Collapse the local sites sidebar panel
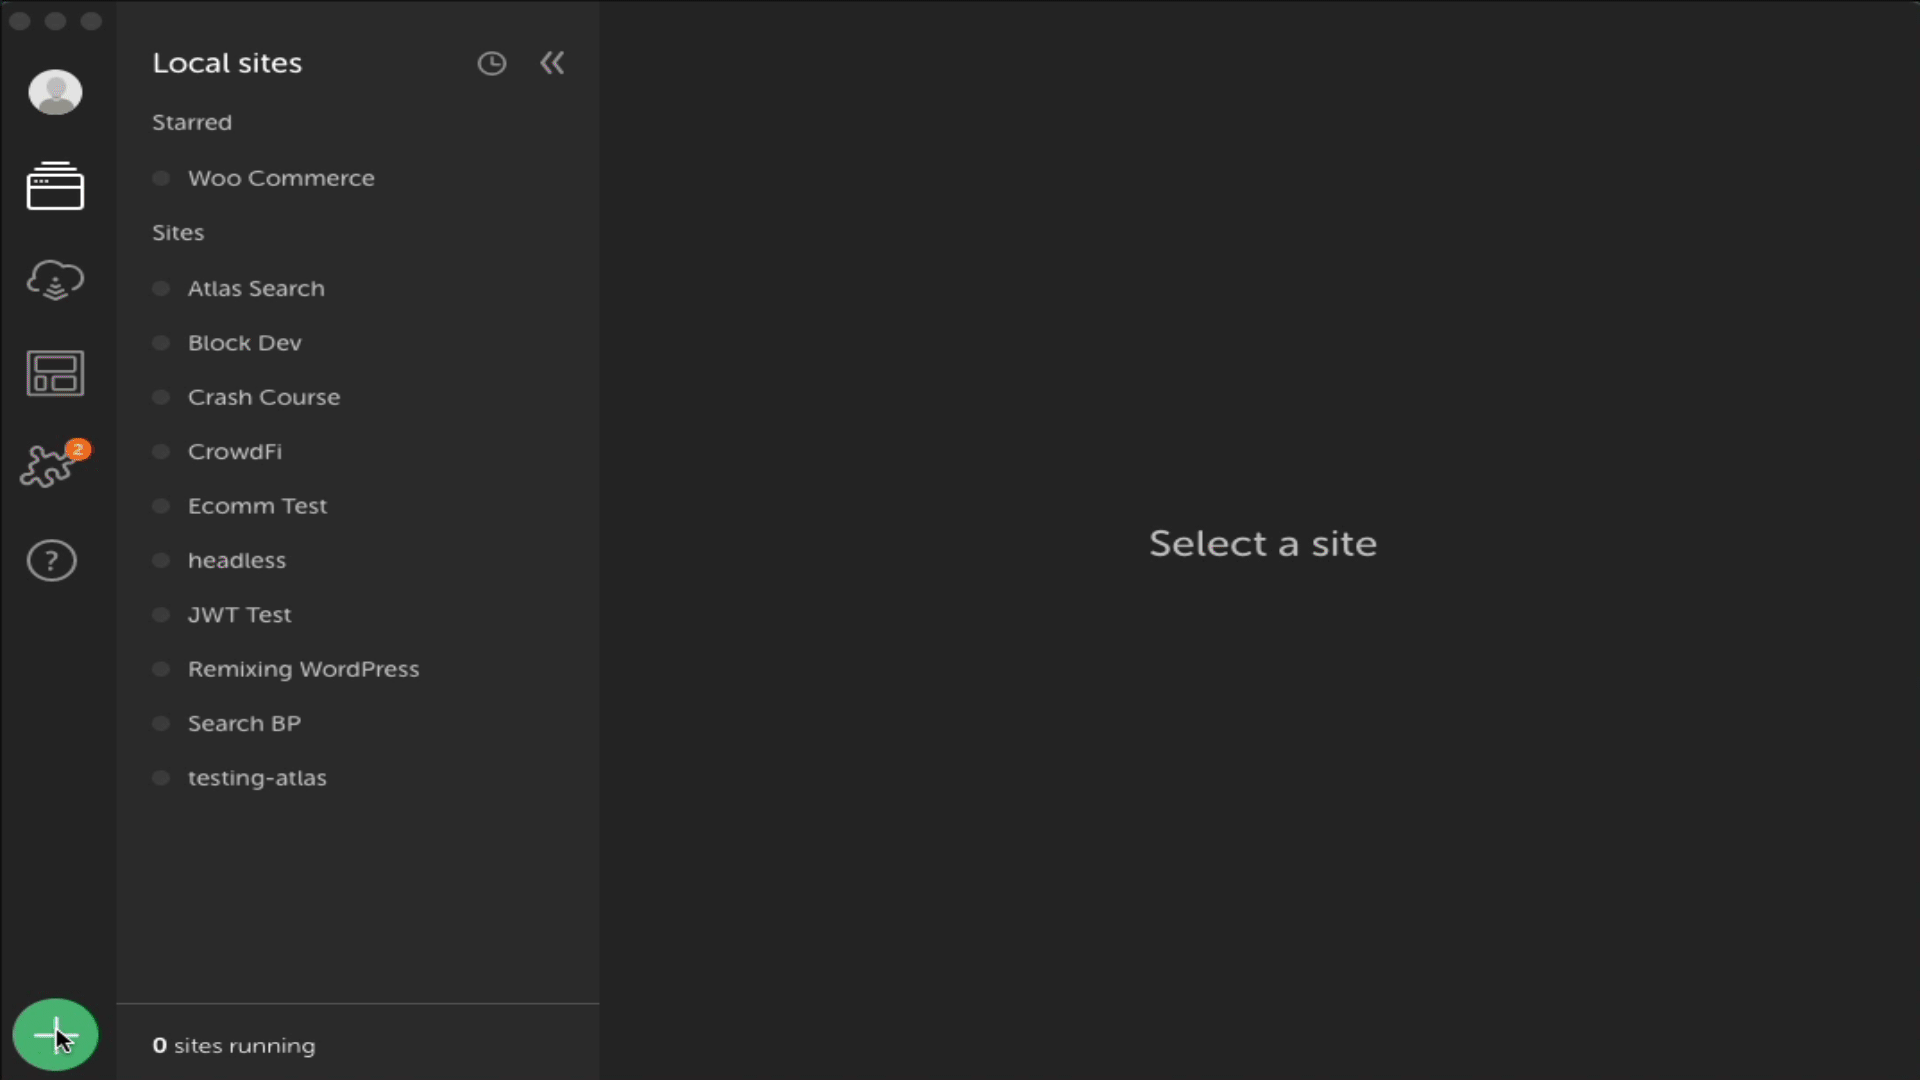 click(551, 63)
